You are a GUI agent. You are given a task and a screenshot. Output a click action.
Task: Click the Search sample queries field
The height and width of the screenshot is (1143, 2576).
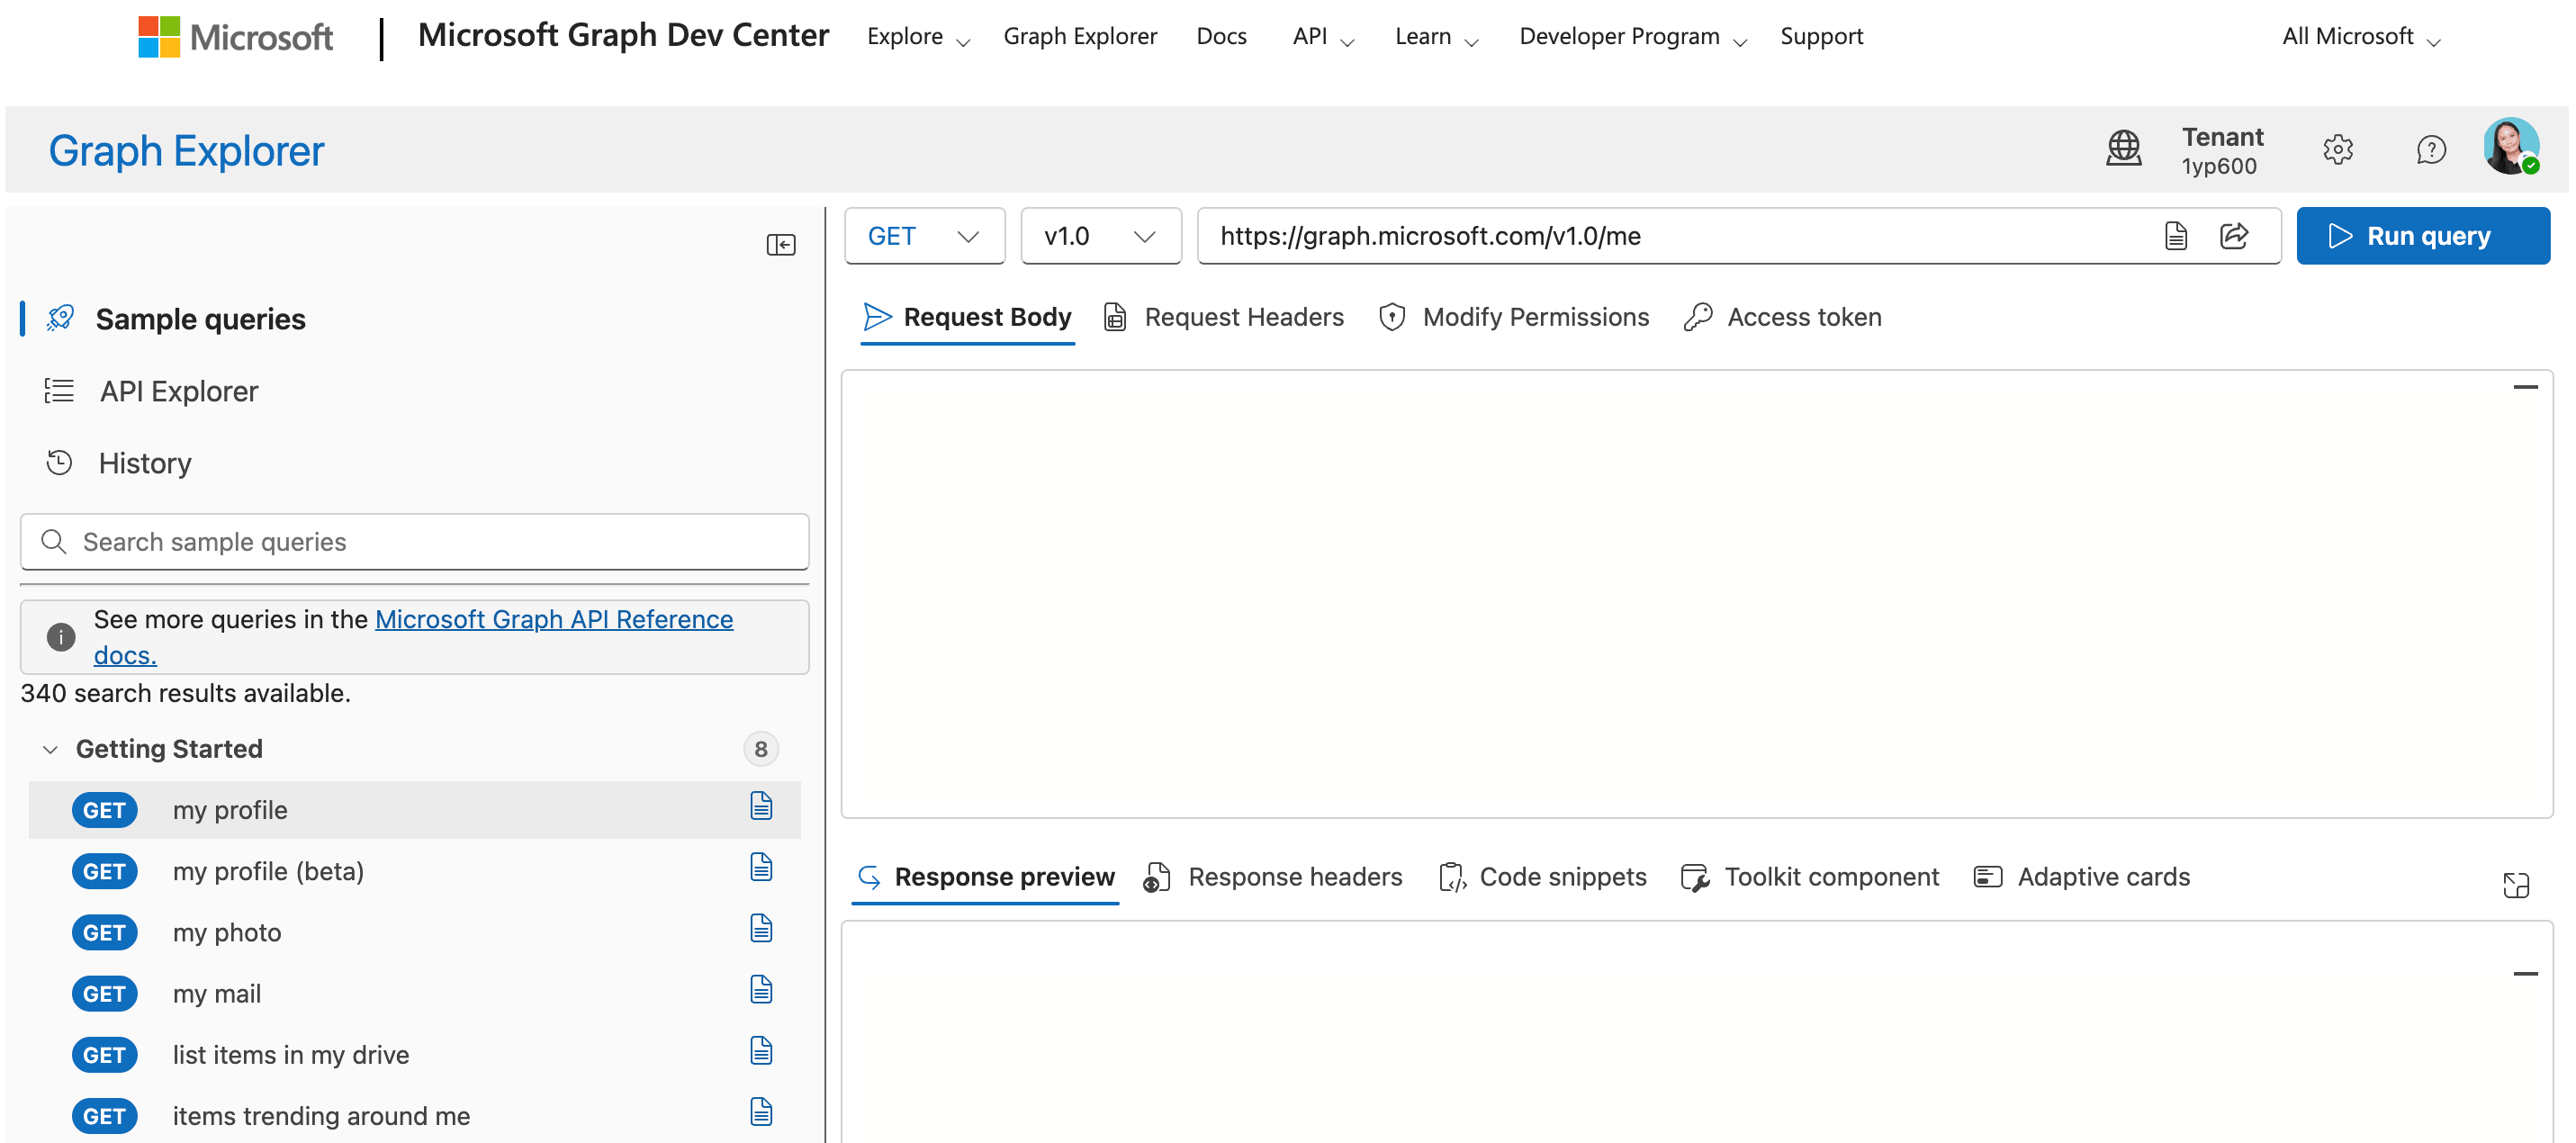[414, 542]
